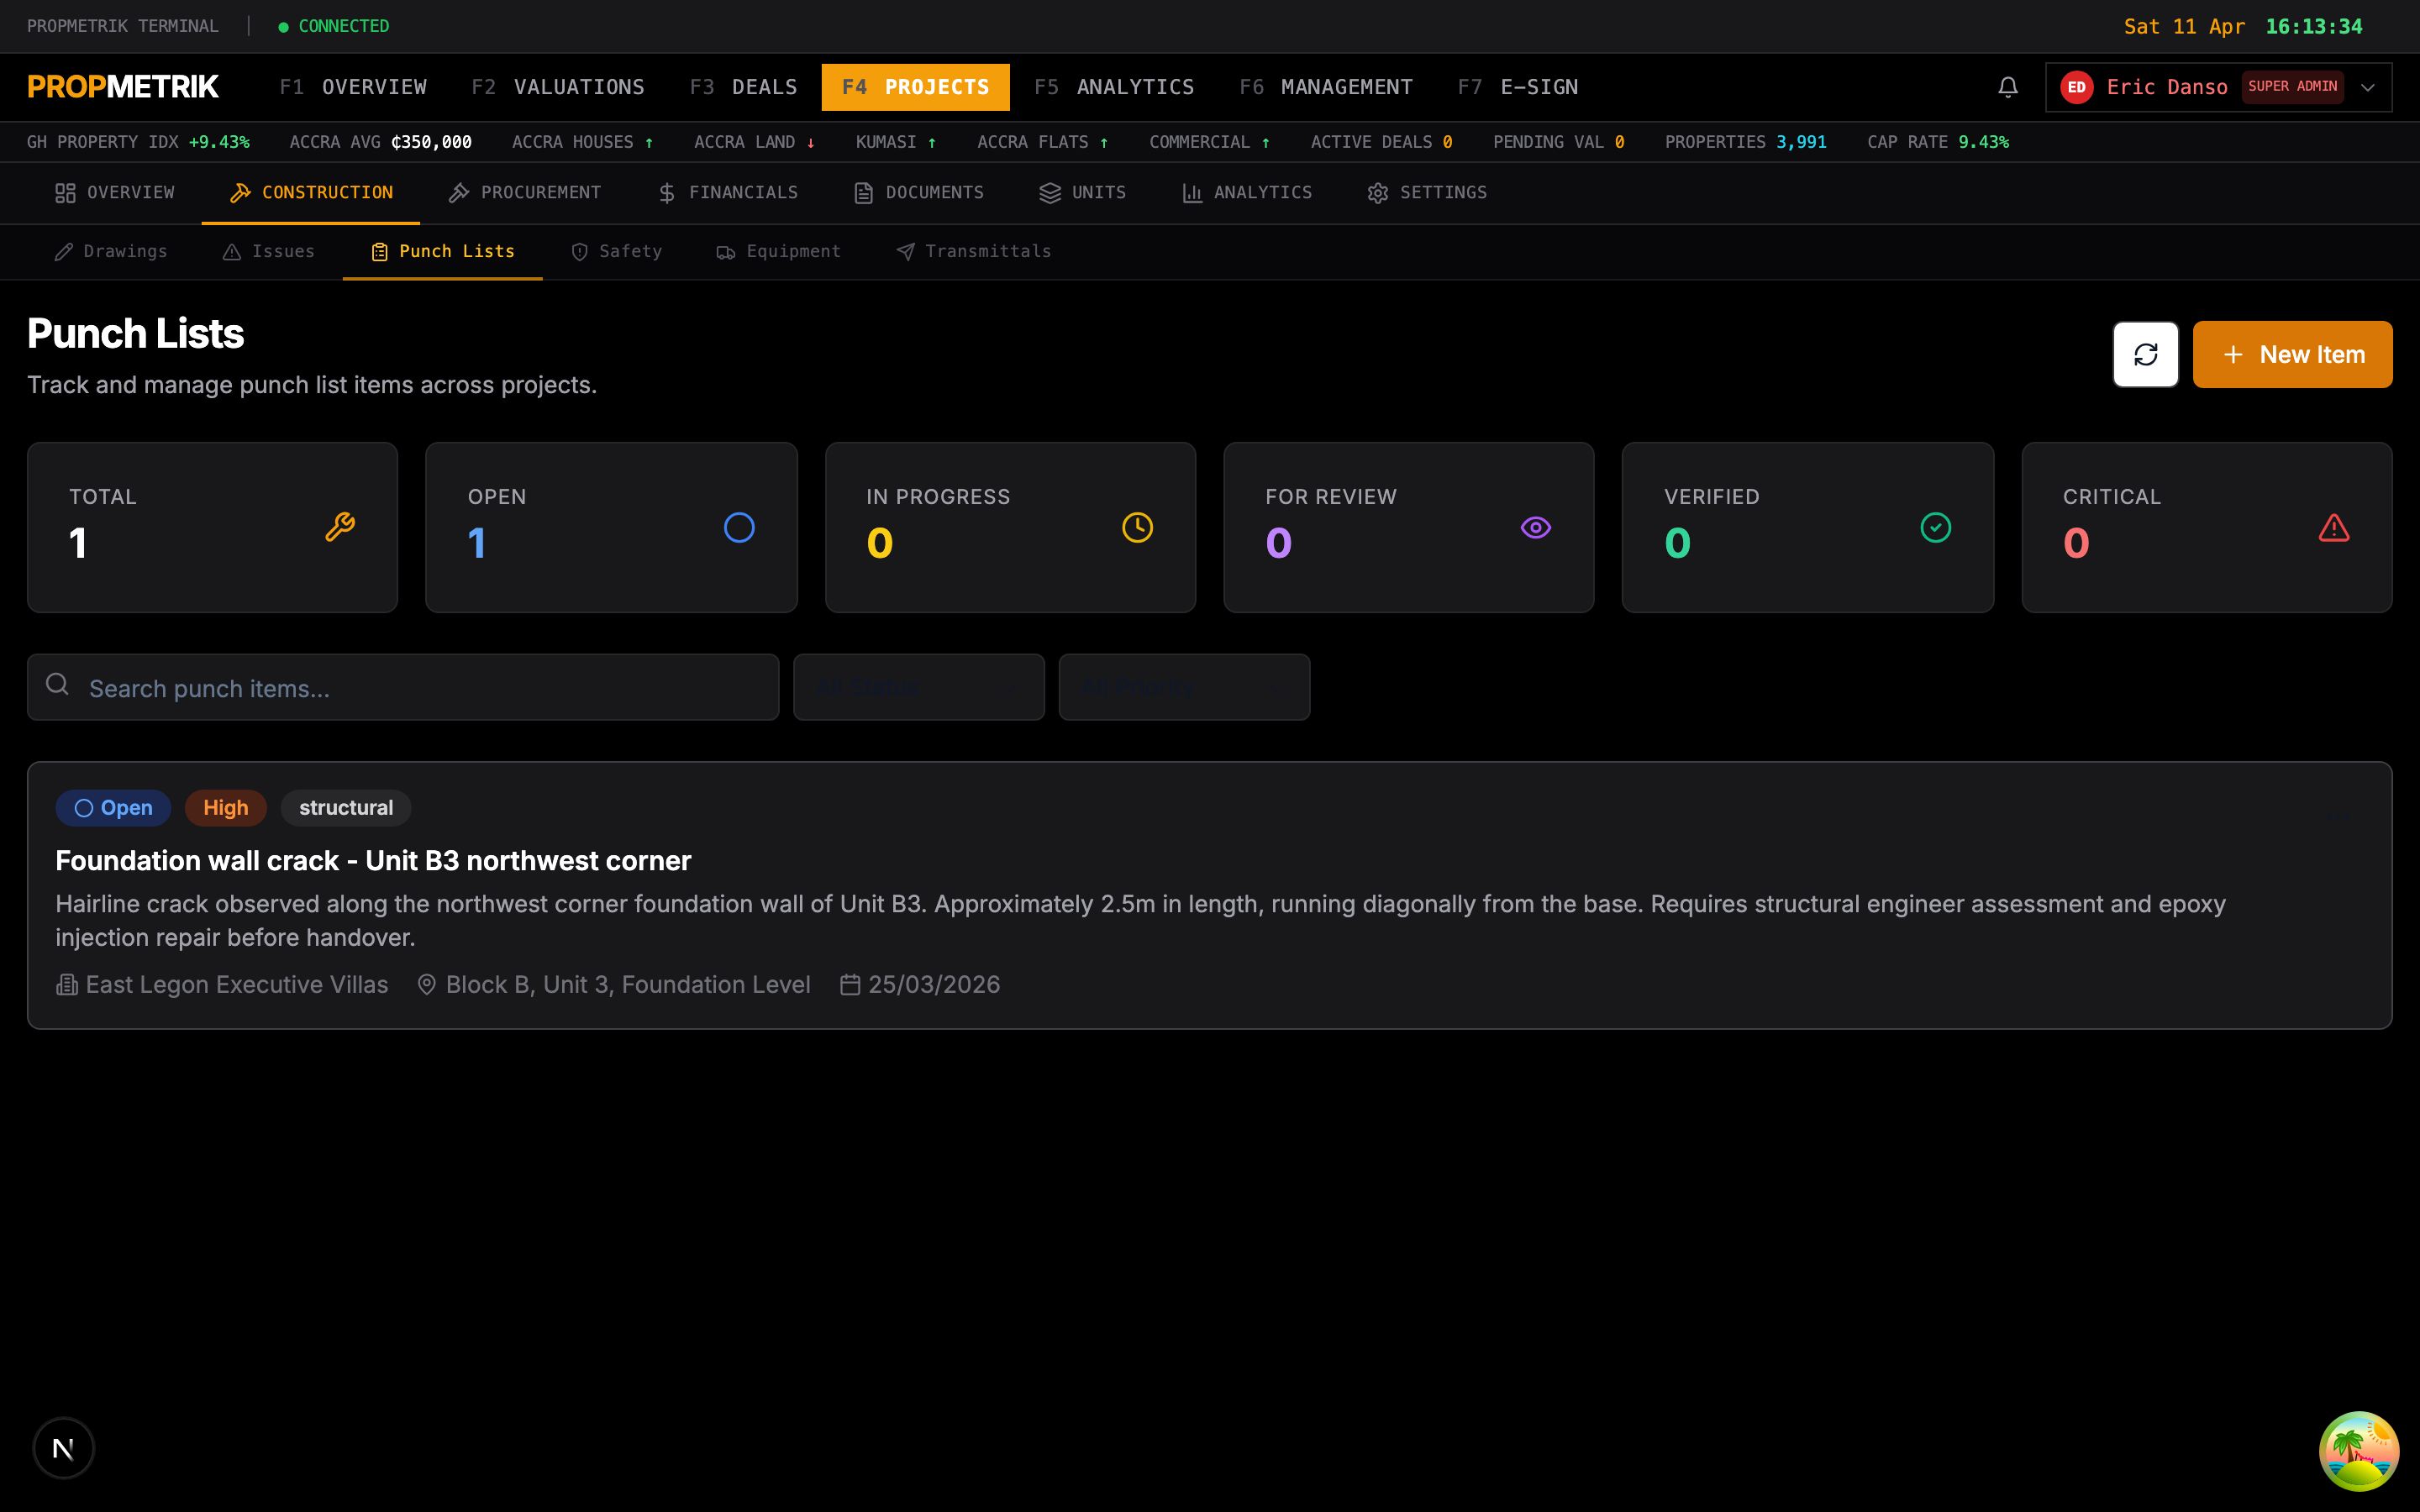Screen dimensions: 2420x1512
Task: Click the calendar icon beside 25/03/2026
Action: coord(850,985)
